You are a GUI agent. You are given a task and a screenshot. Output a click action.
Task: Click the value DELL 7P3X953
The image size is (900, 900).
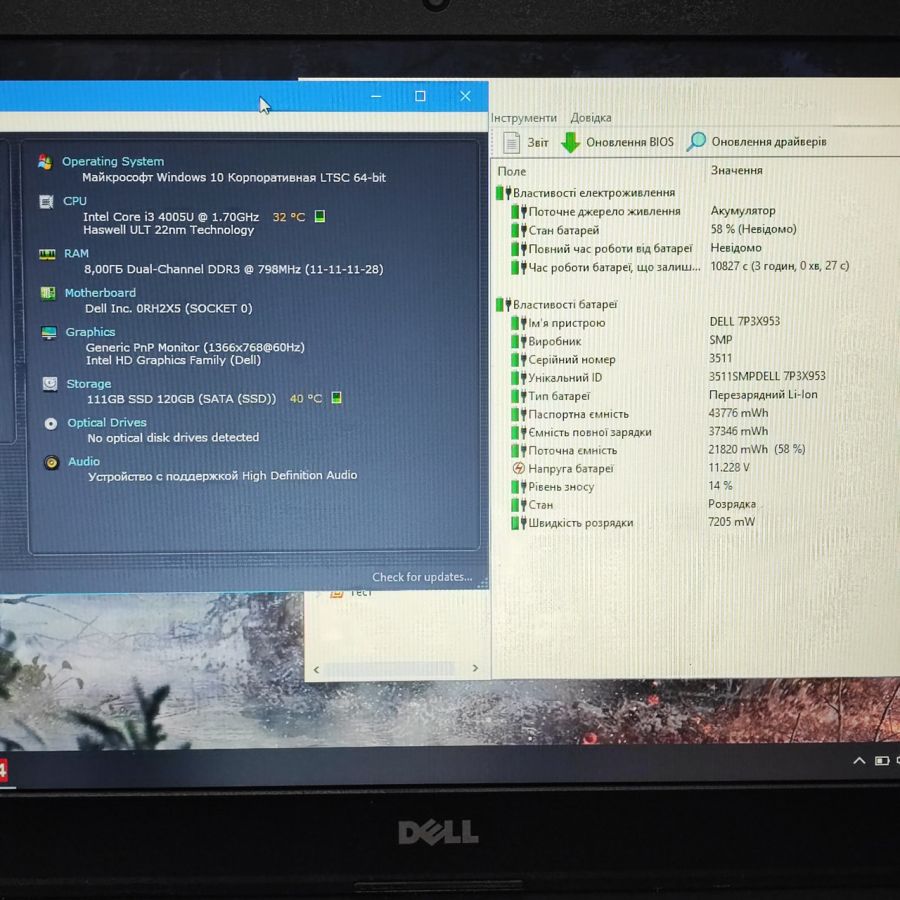coord(744,321)
